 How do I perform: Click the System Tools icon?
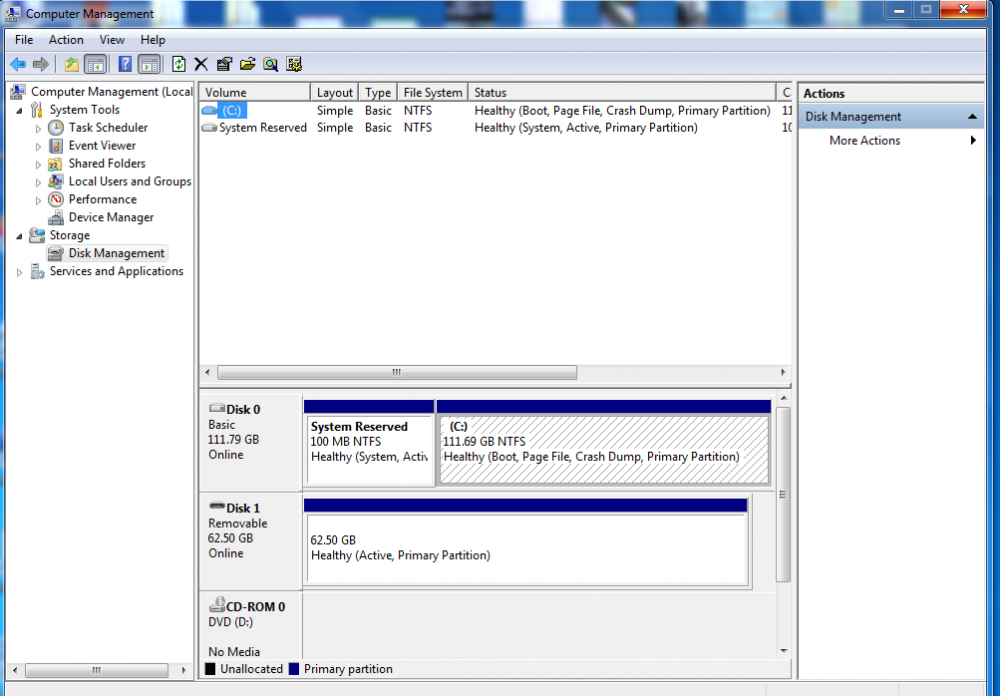pos(37,110)
